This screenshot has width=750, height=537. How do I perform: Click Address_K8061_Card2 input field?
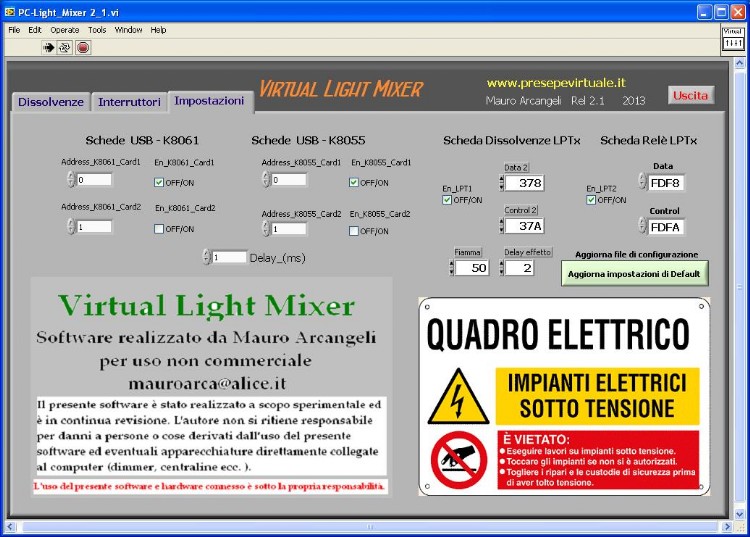[x=94, y=227]
